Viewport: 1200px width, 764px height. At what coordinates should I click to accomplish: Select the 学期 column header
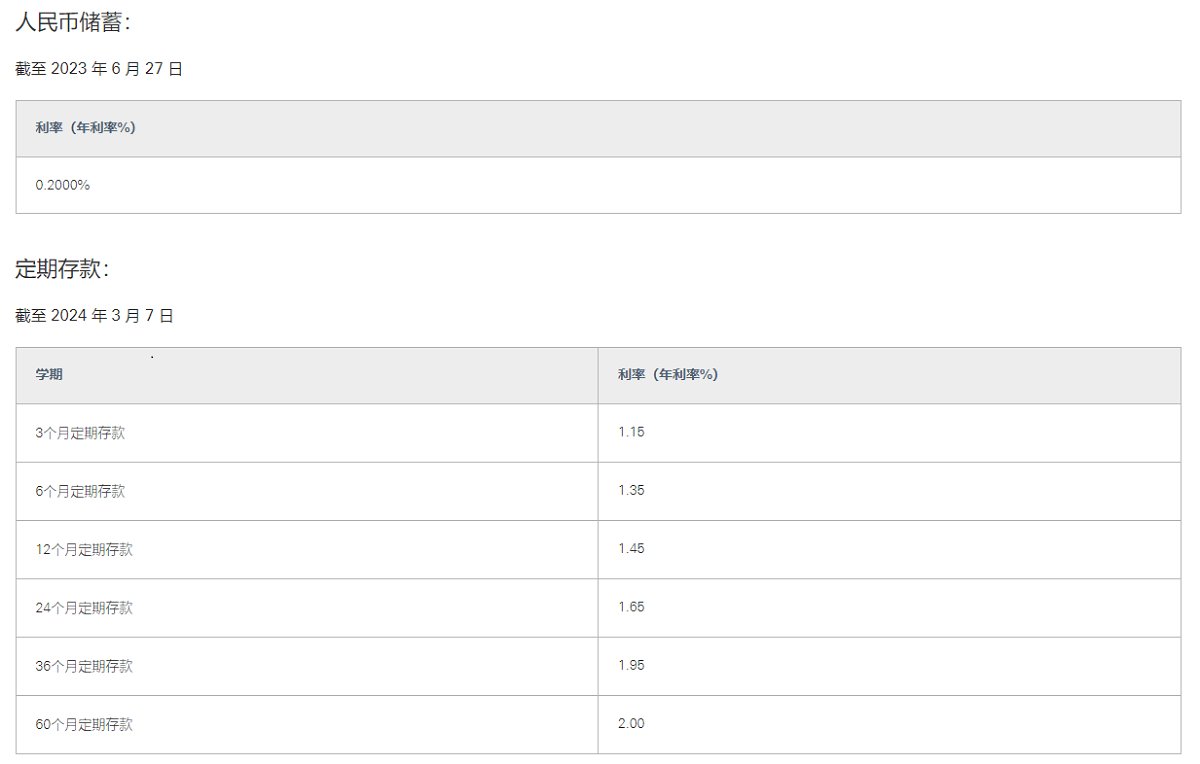pyautogui.click(x=49, y=375)
